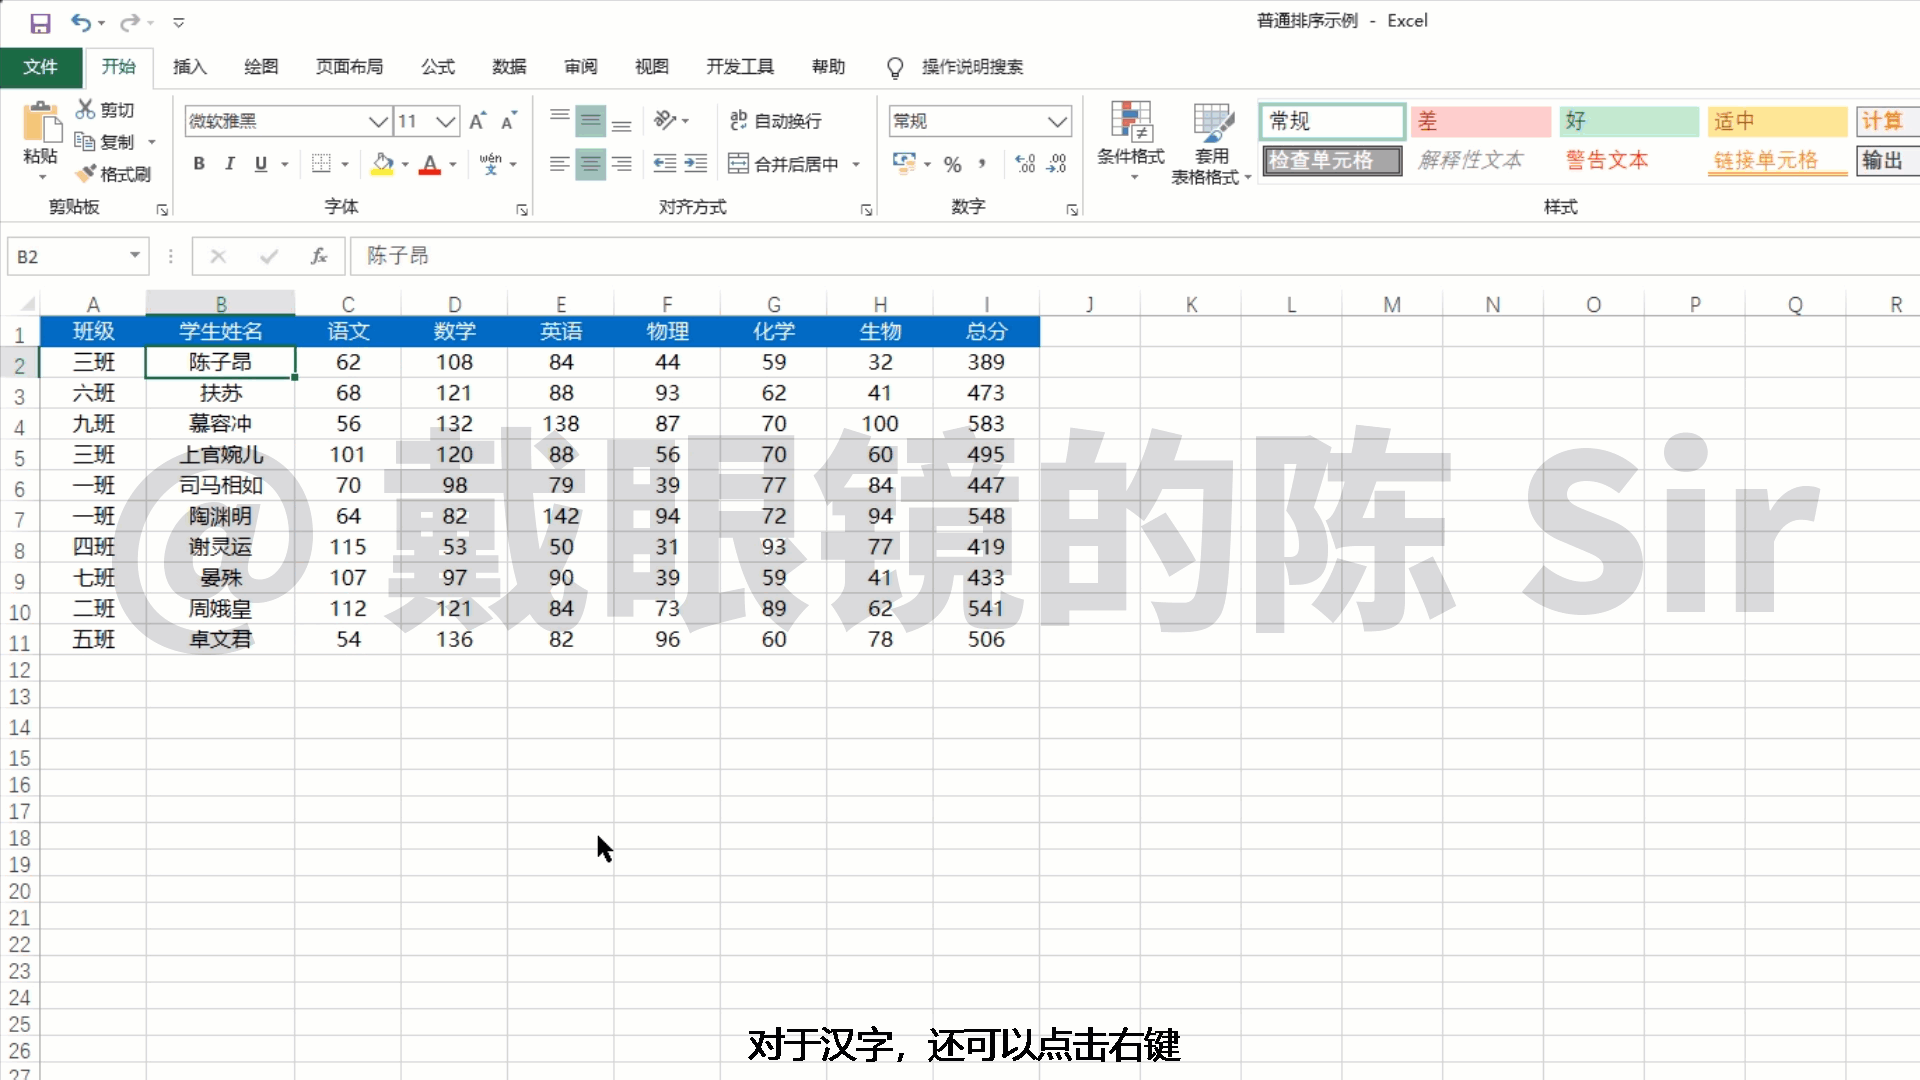Increase font size with the A^ icon
This screenshot has width=1920, height=1080.
coord(477,119)
